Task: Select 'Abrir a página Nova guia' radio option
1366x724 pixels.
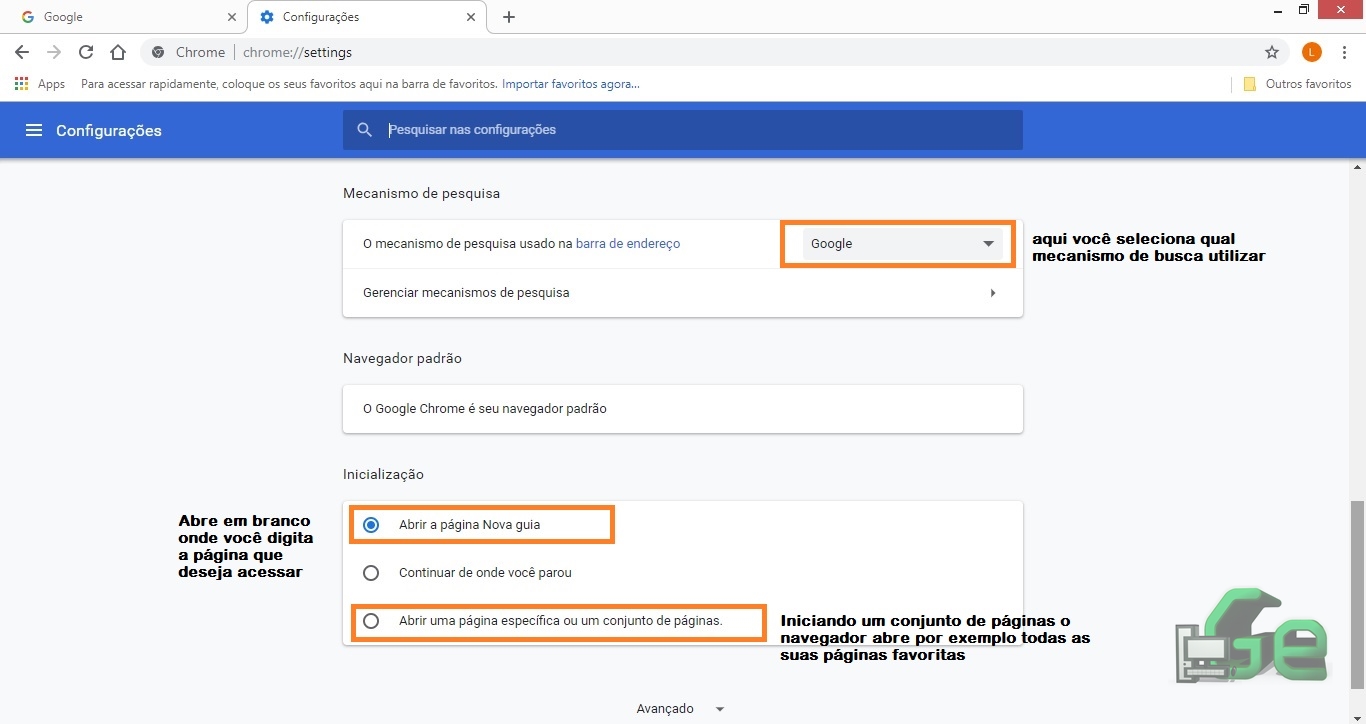Action: (x=371, y=524)
